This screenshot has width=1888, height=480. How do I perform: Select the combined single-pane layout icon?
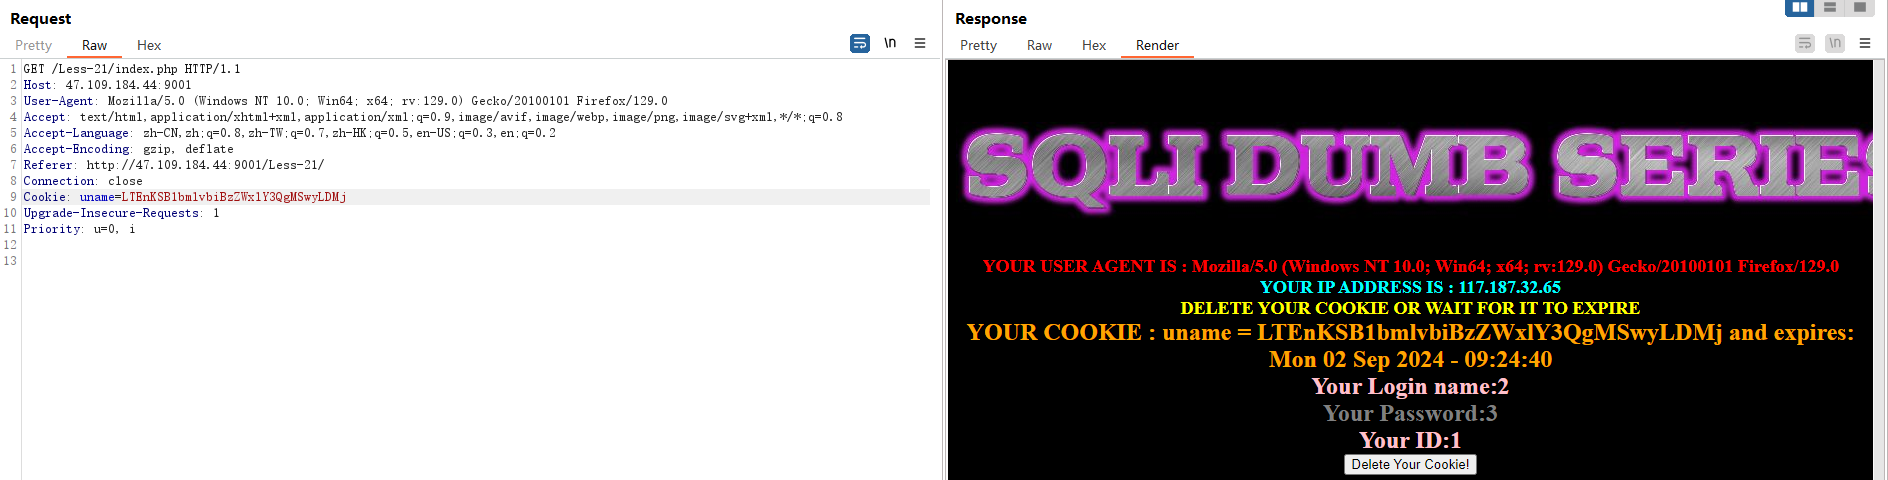[x=1860, y=7]
